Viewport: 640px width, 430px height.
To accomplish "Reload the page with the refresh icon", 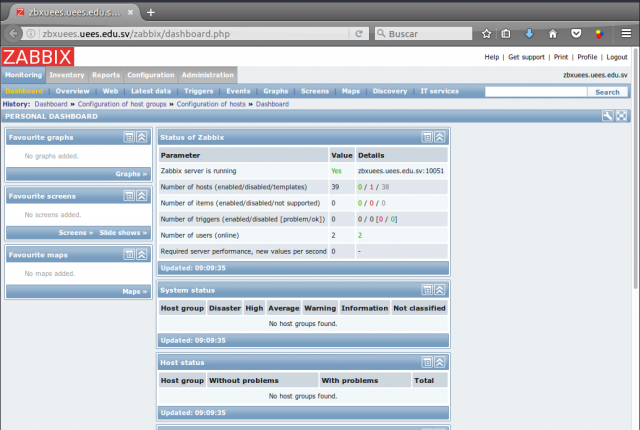I will click(x=359, y=33).
